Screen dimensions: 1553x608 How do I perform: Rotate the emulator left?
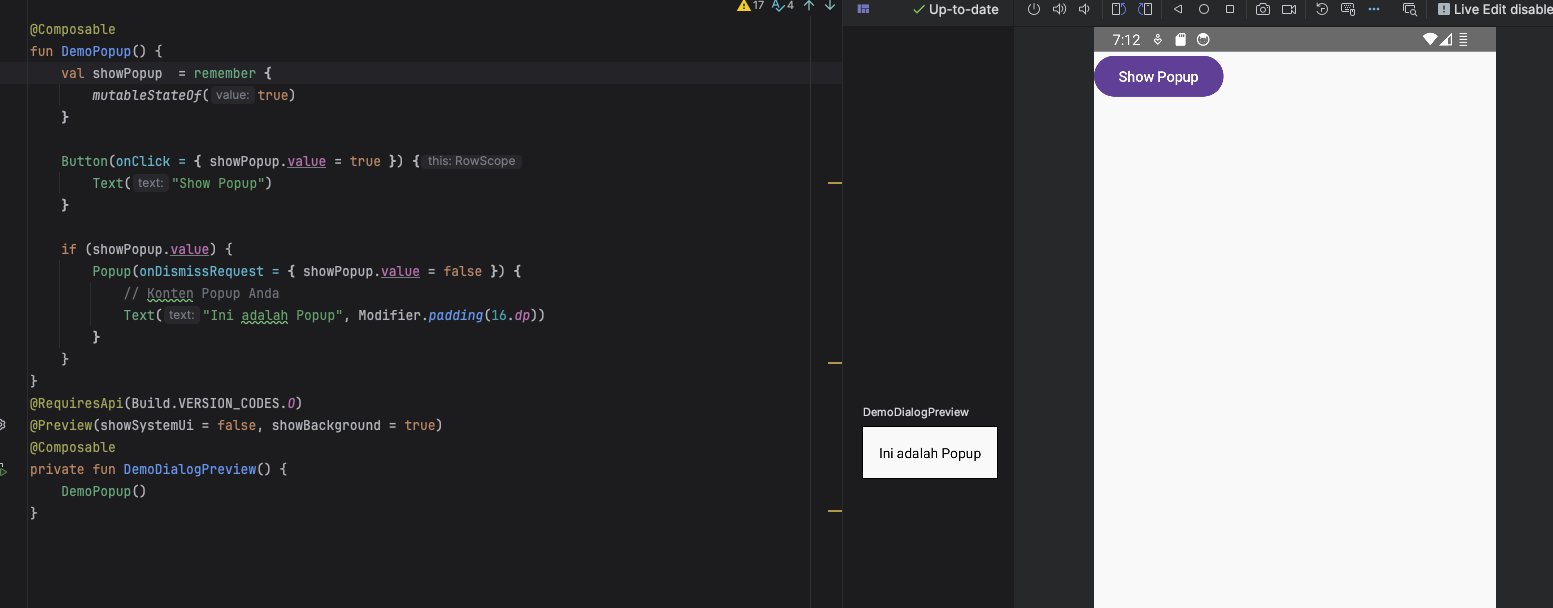[x=1119, y=9]
